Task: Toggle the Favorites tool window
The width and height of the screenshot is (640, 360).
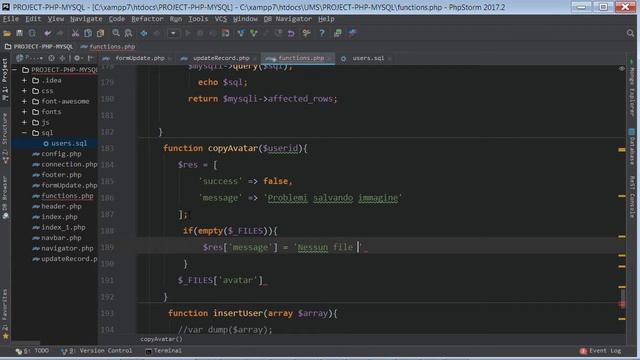Action: coord(5,314)
